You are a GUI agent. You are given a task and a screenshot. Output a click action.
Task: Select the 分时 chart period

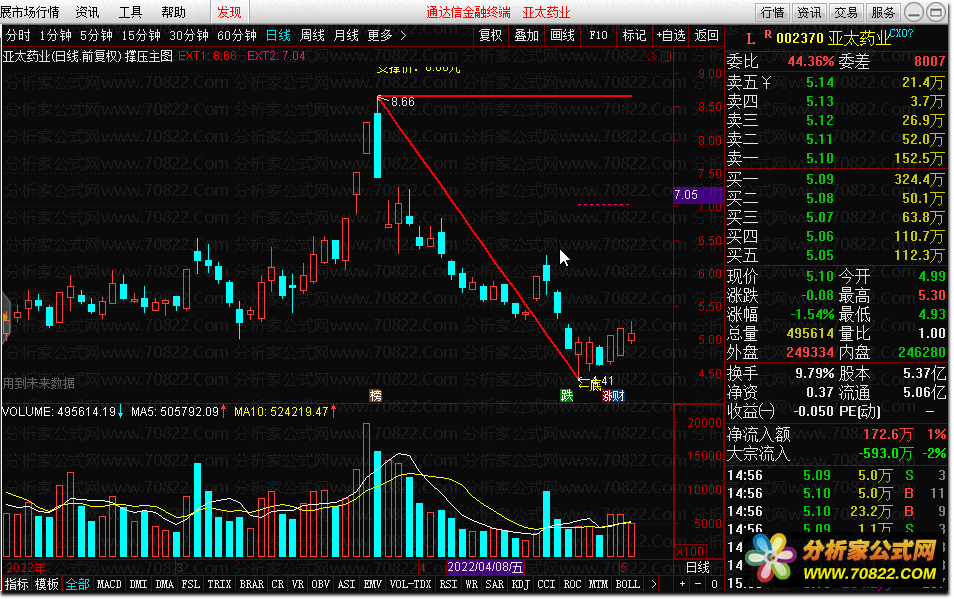coord(18,36)
